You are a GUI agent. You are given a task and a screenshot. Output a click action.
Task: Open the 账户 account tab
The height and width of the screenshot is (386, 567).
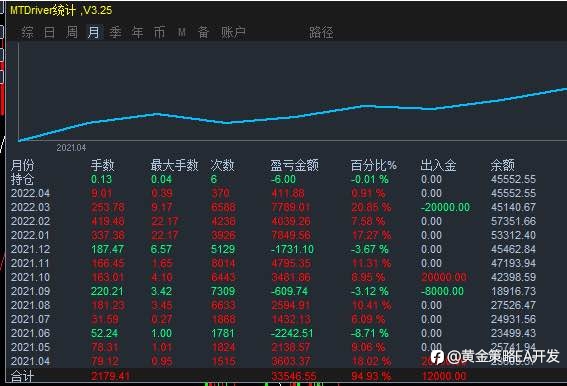point(234,33)
